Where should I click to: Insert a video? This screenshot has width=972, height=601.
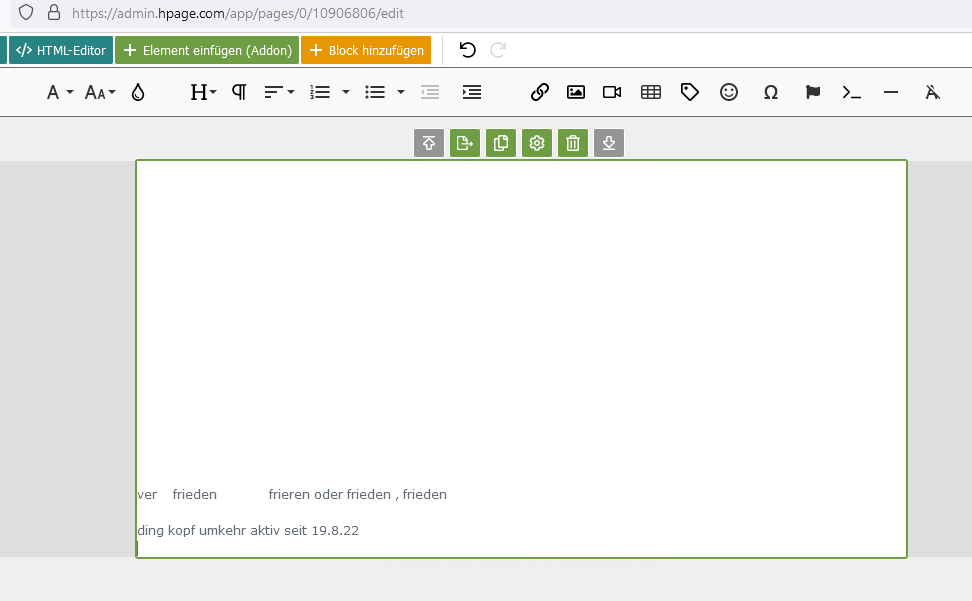pos(612,92)
